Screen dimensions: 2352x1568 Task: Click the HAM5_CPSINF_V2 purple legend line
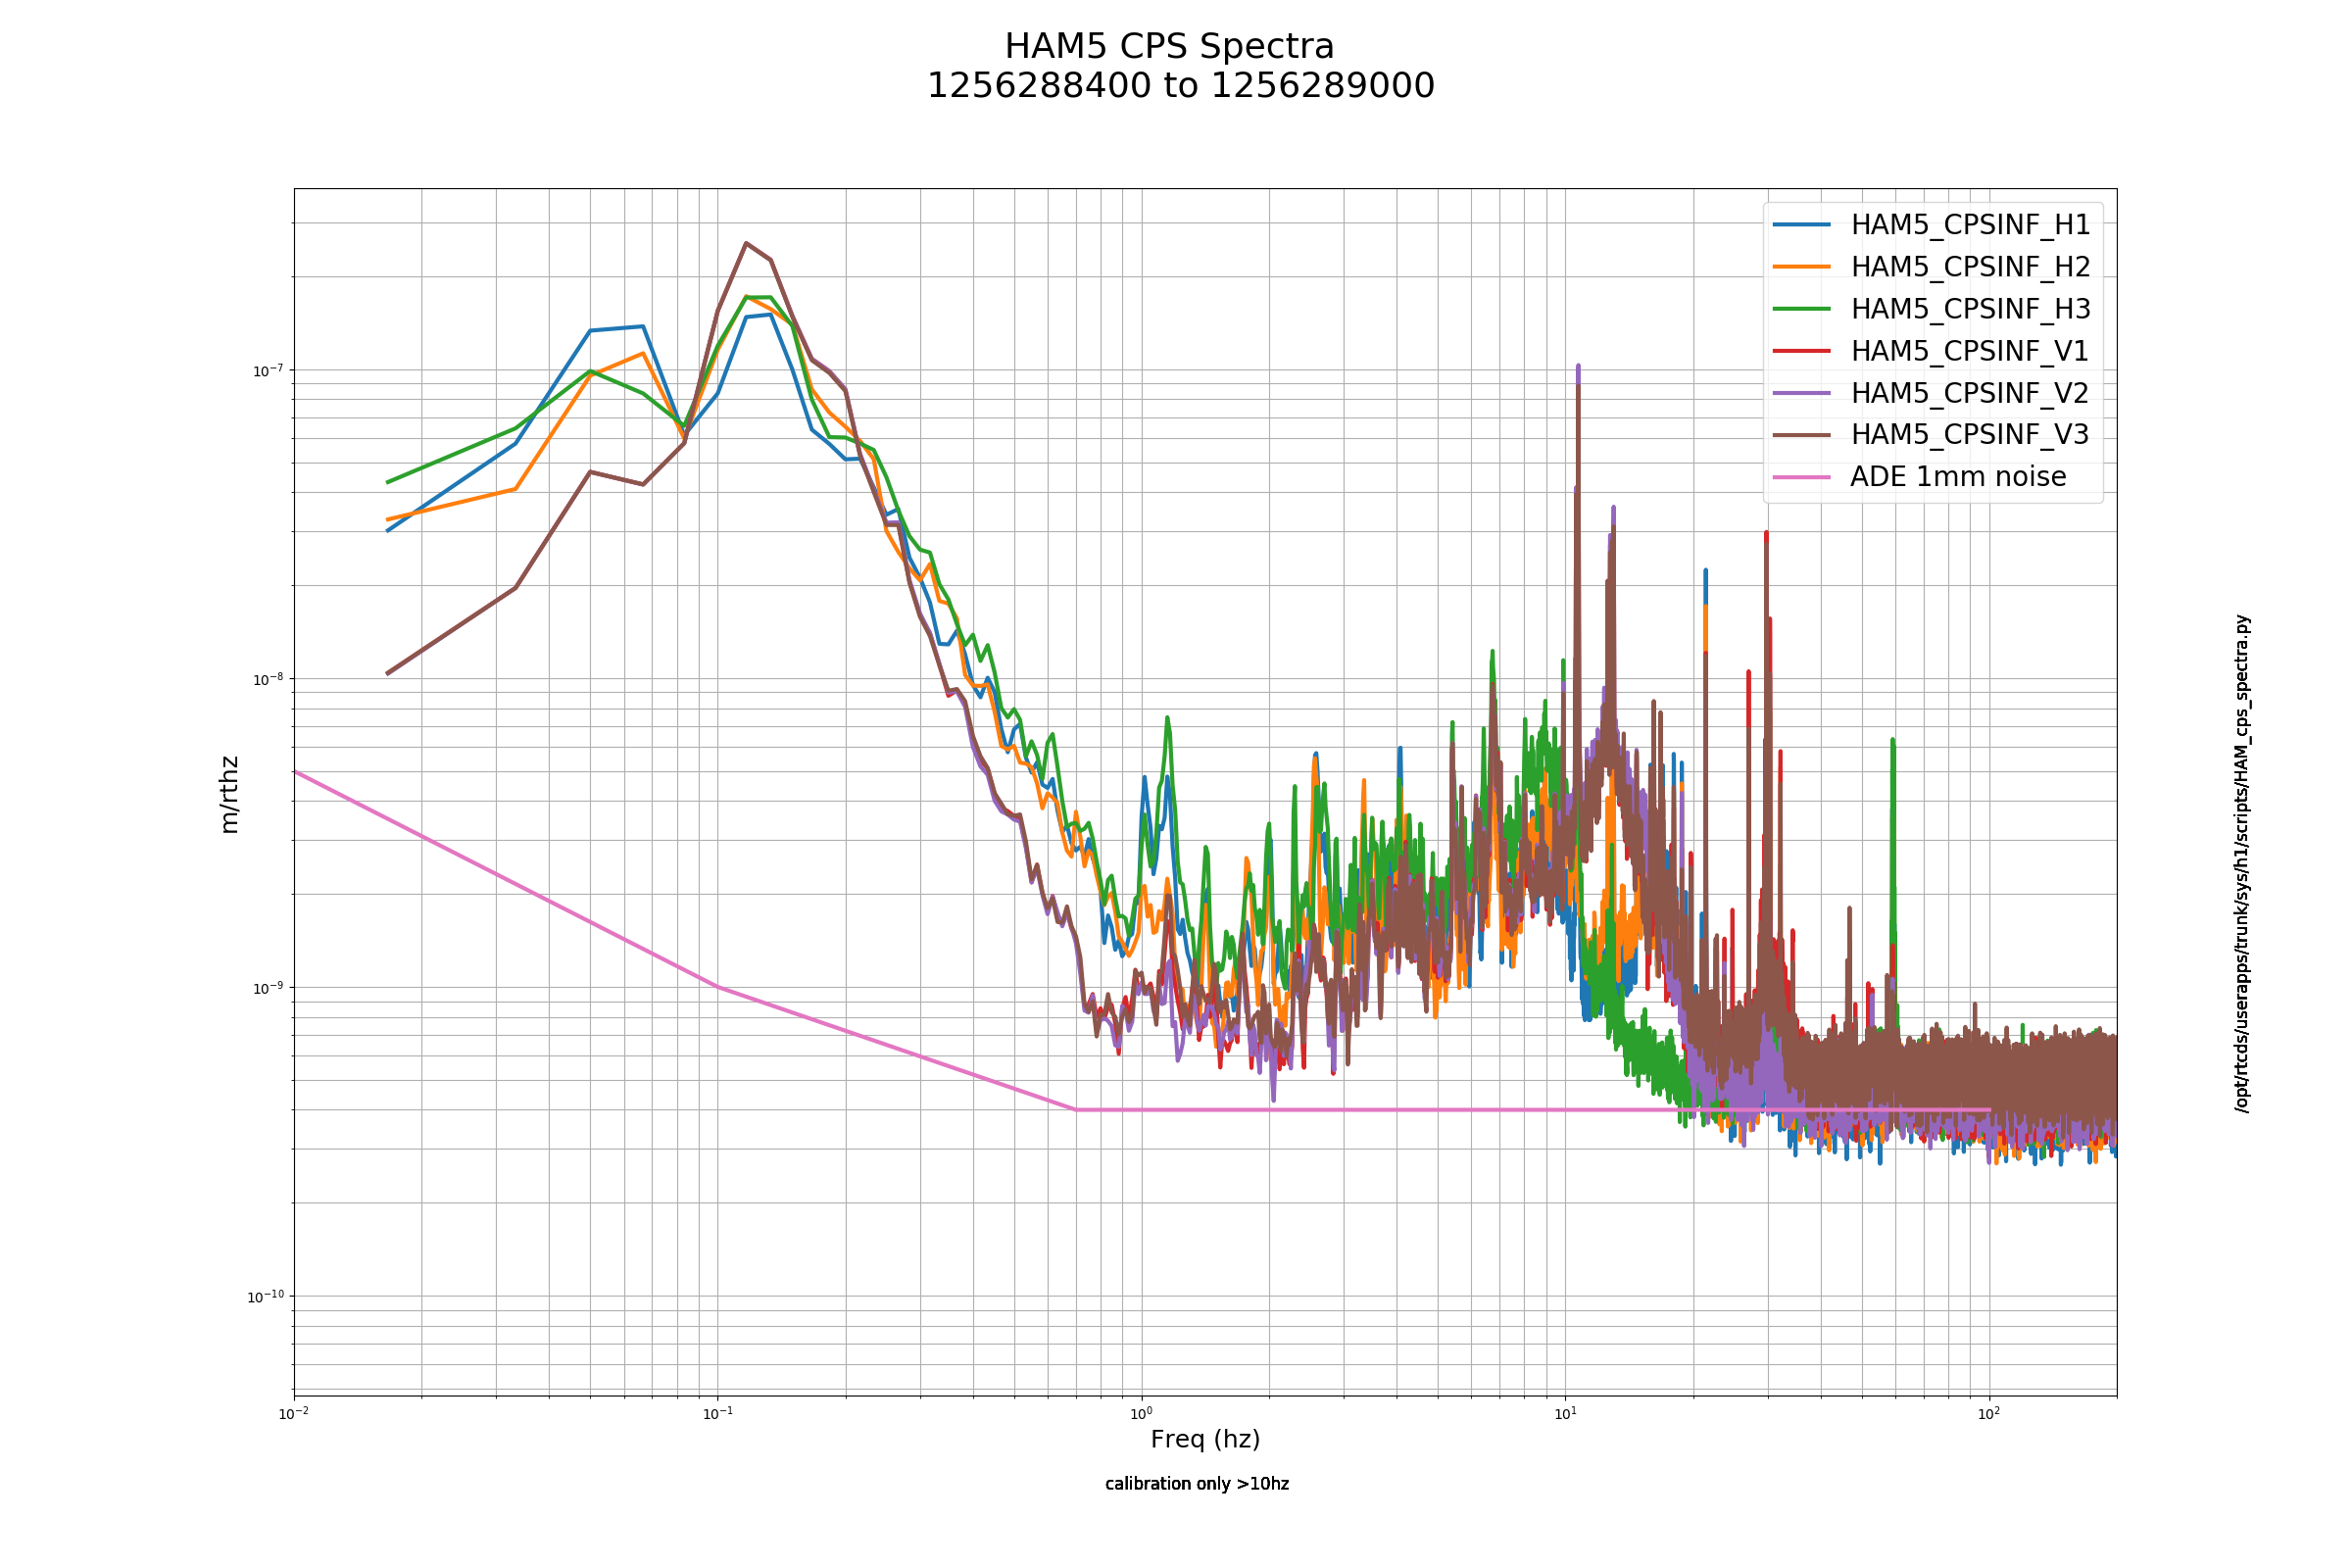point(1802,393)
